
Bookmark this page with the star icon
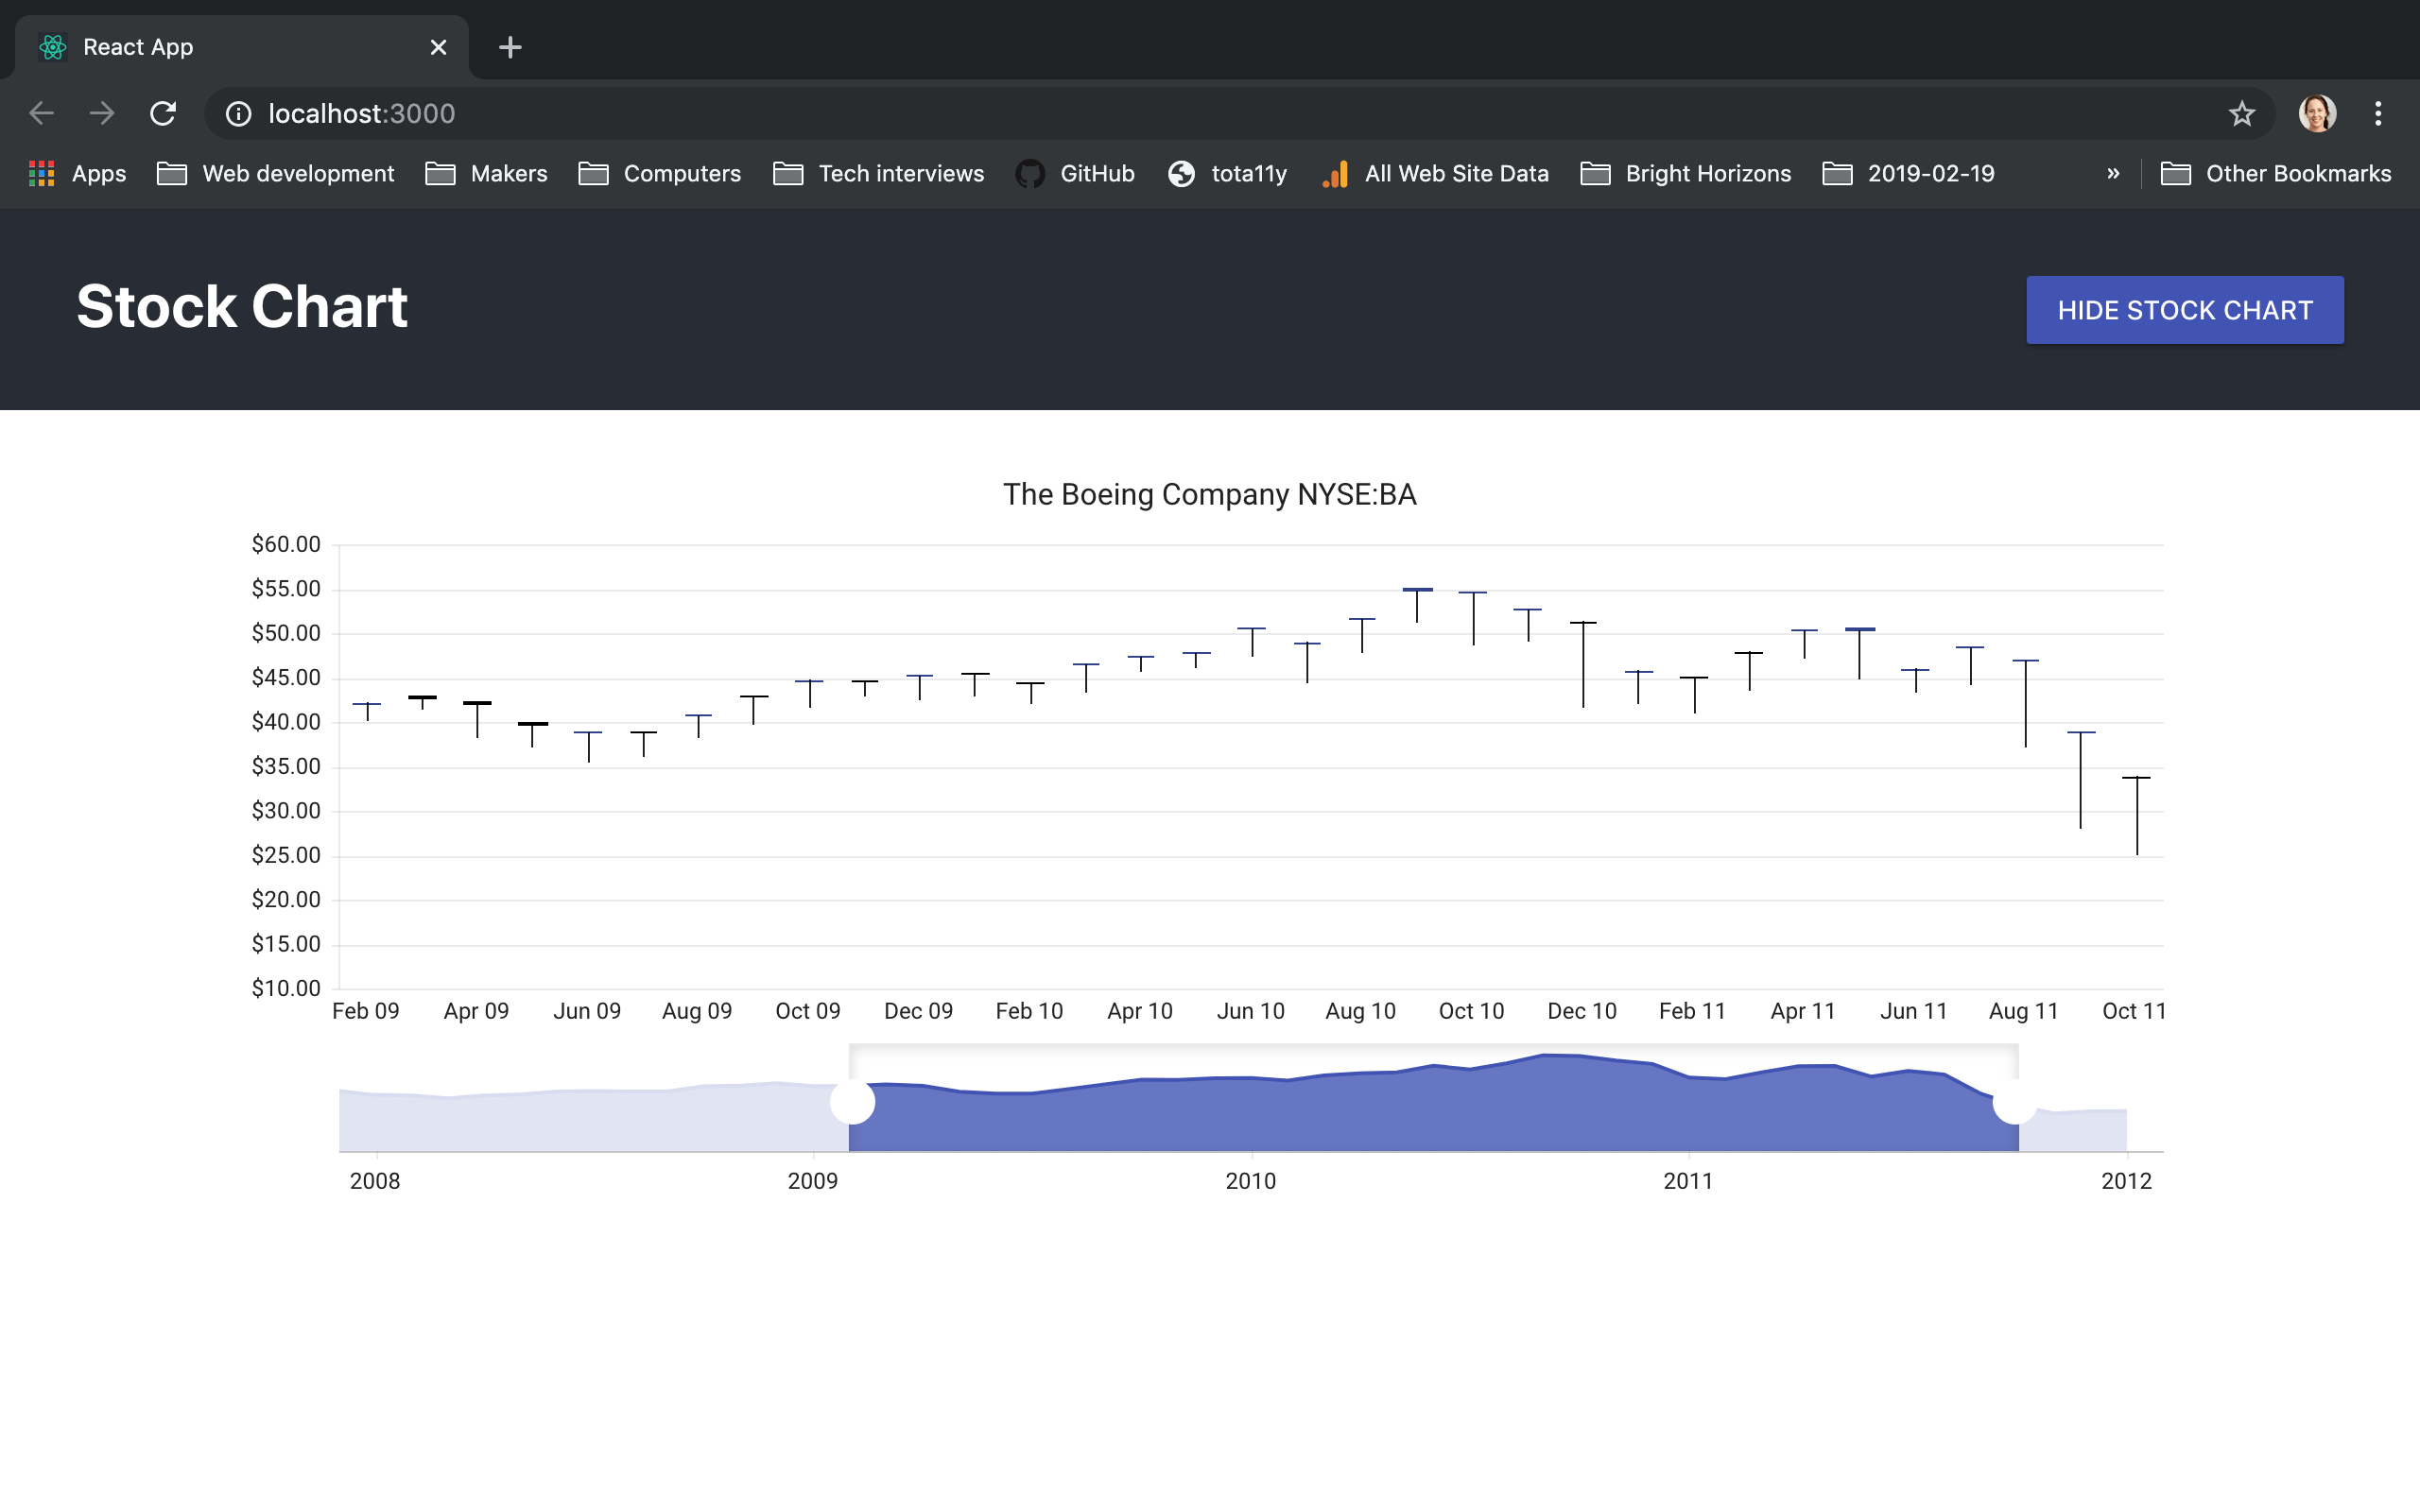tap(2242, 114)
